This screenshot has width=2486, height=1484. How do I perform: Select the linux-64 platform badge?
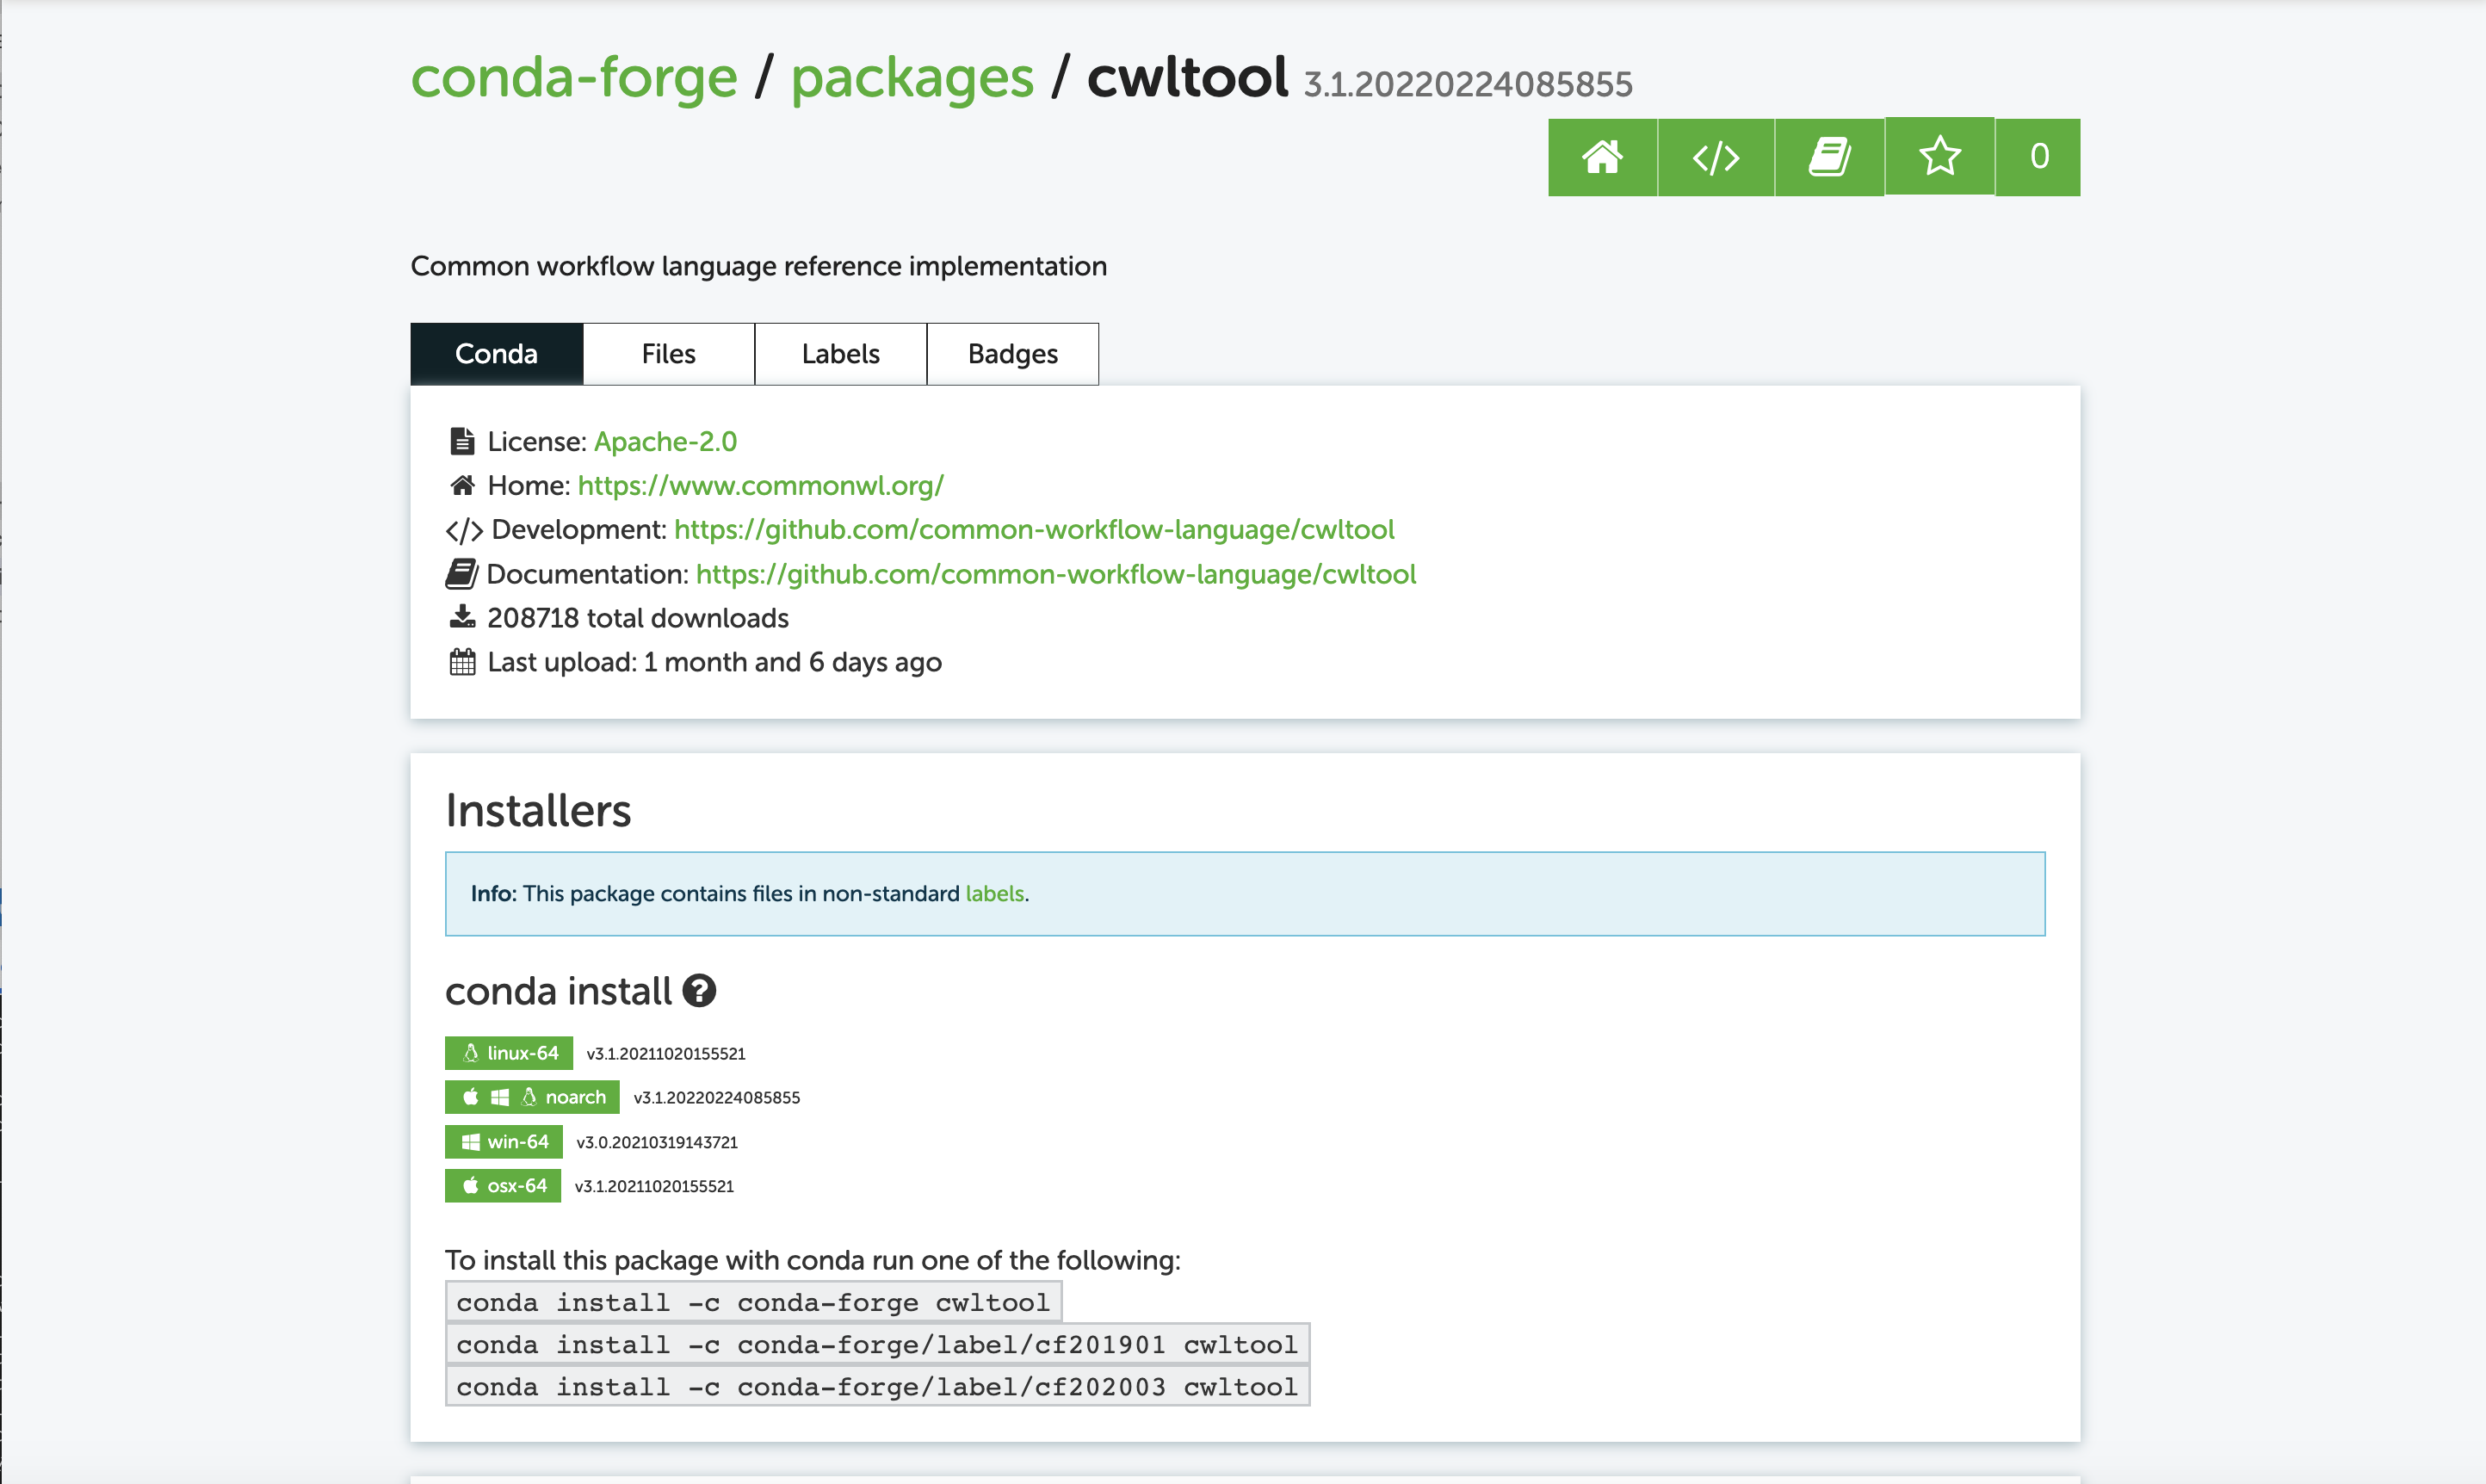coord(509,1053)
